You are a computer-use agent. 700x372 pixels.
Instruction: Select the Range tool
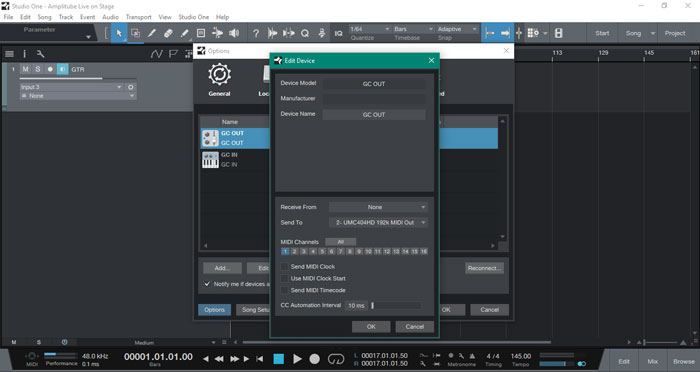(x=135, y=33)
